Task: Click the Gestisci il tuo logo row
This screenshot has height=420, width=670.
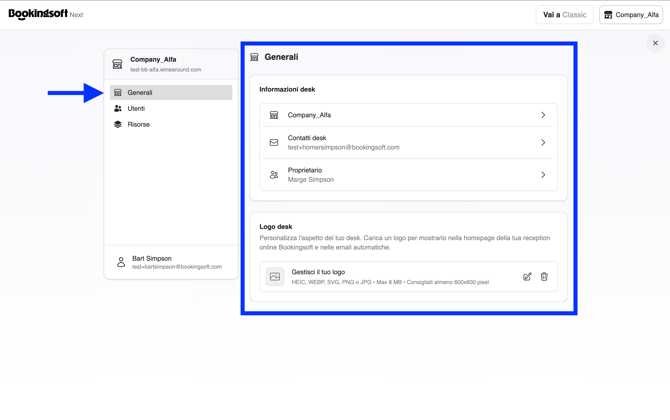Action: pyautogui.click(x=408, y=277)
